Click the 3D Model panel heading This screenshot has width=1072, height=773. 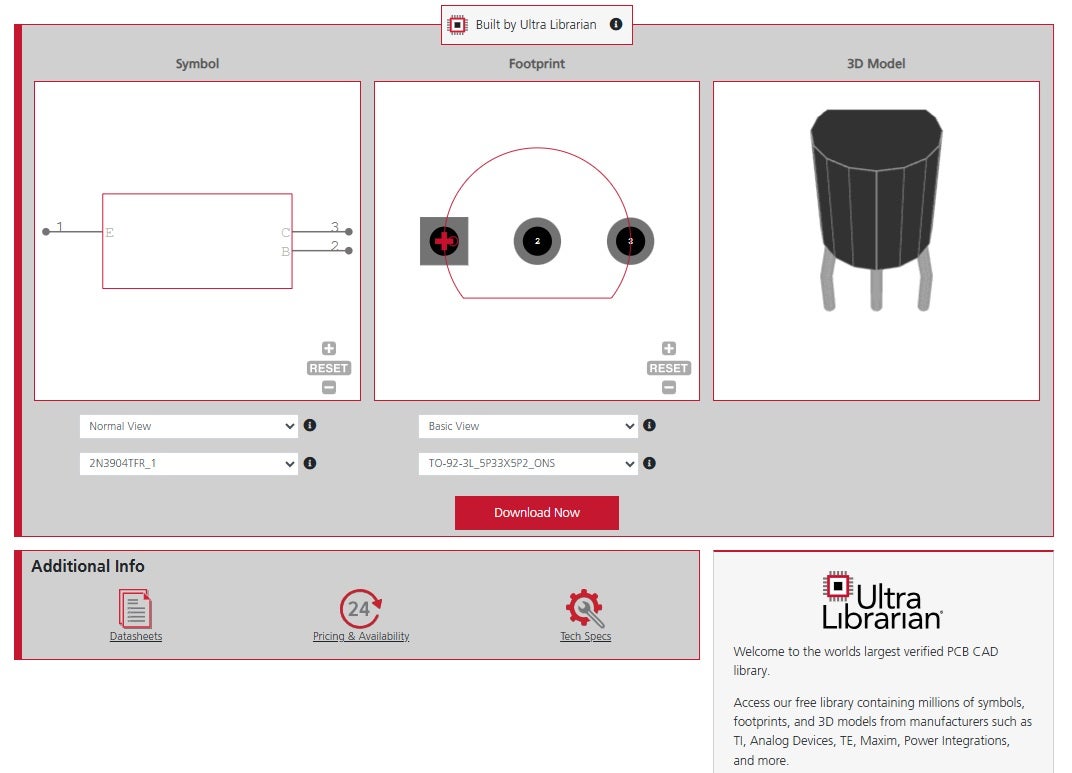point(876,64)
